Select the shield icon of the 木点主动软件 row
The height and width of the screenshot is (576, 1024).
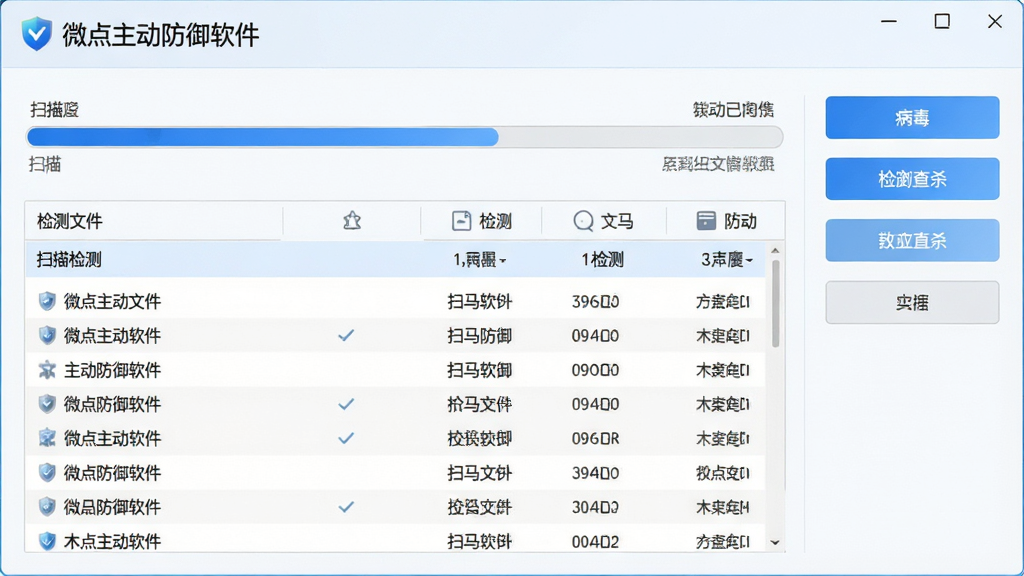[47, 541]
